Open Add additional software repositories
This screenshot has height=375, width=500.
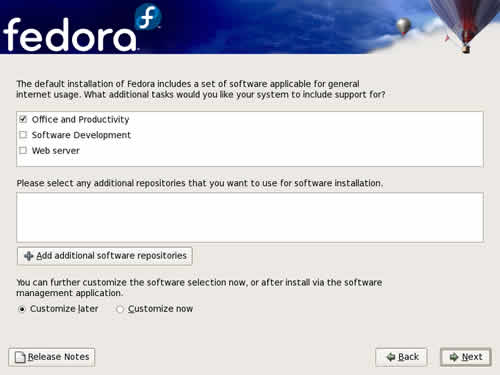(x=105, y=256)
